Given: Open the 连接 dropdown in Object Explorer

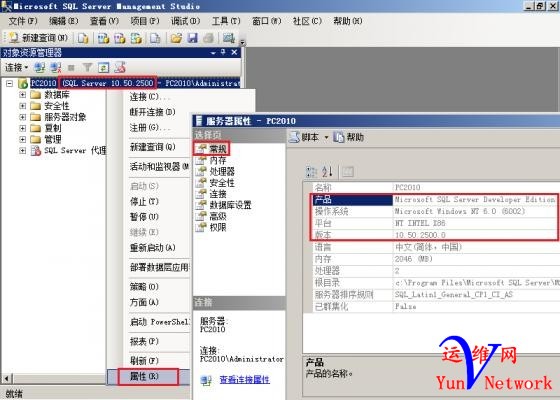Looking at the screenshot, I should tap(16, 67).
